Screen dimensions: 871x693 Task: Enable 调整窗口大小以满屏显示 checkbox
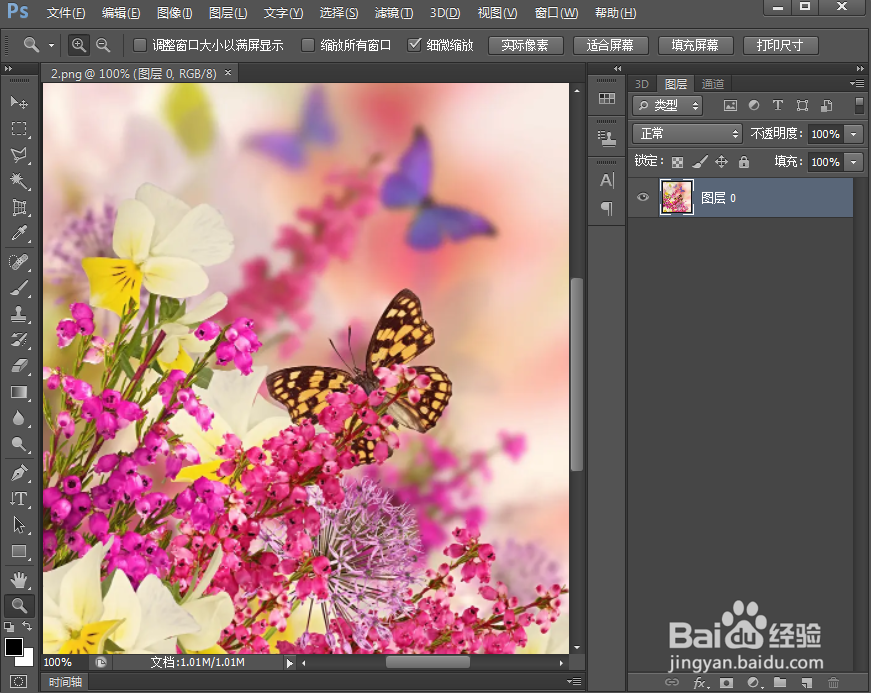coord(140,45)
